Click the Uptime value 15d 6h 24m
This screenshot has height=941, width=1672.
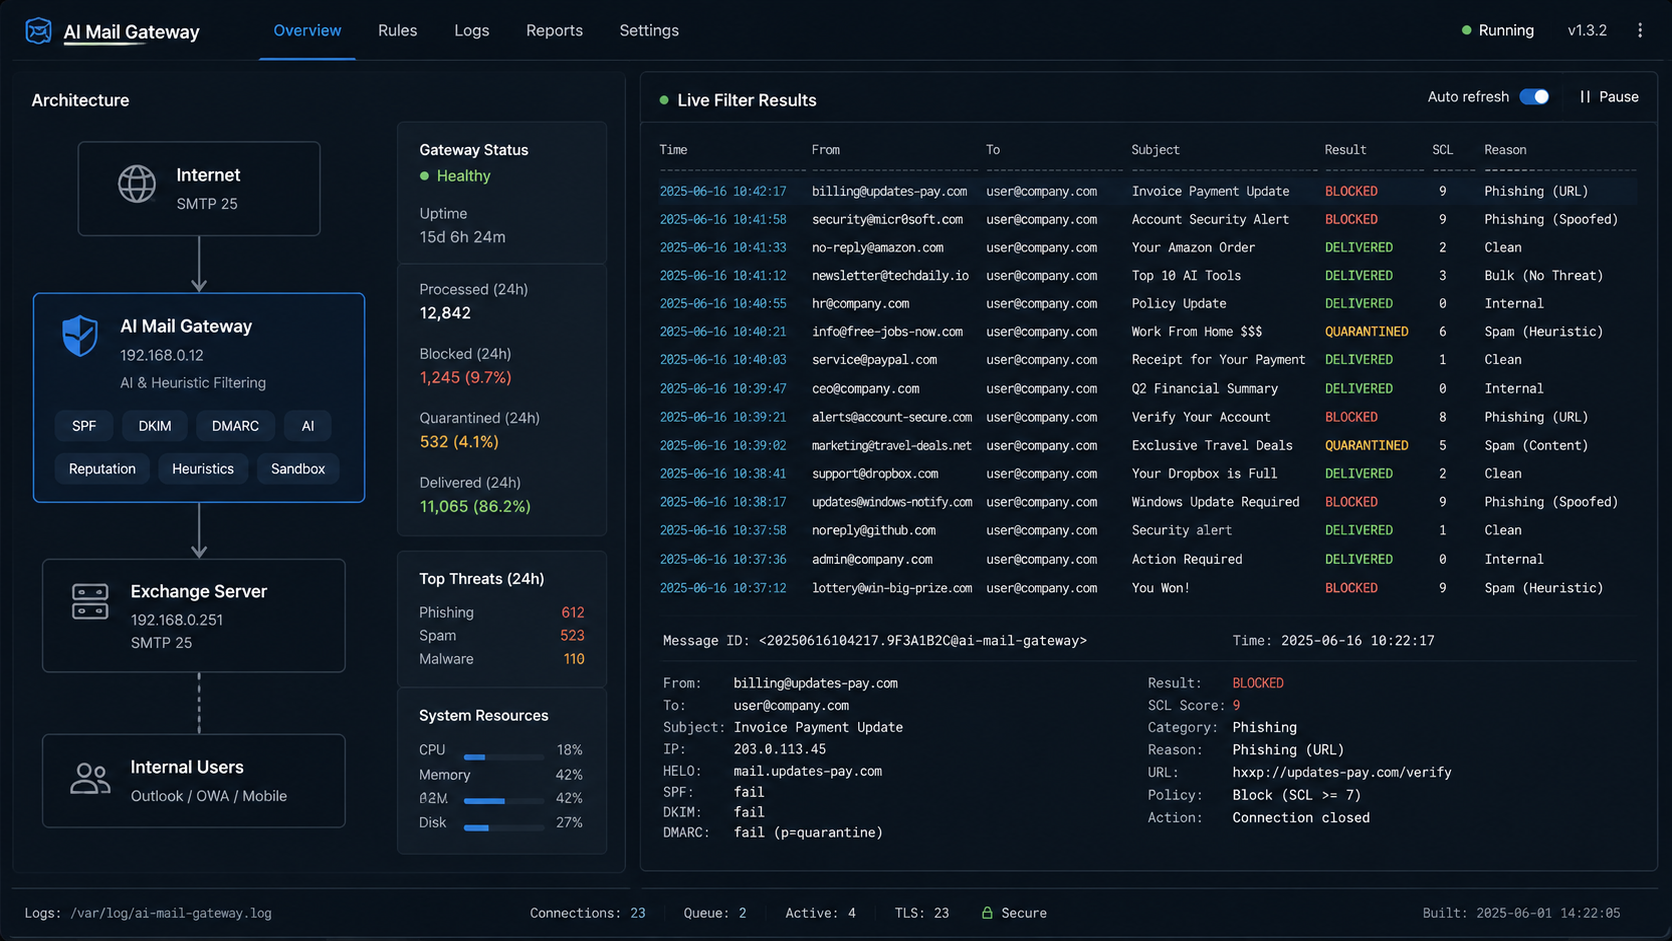point(462,237)
